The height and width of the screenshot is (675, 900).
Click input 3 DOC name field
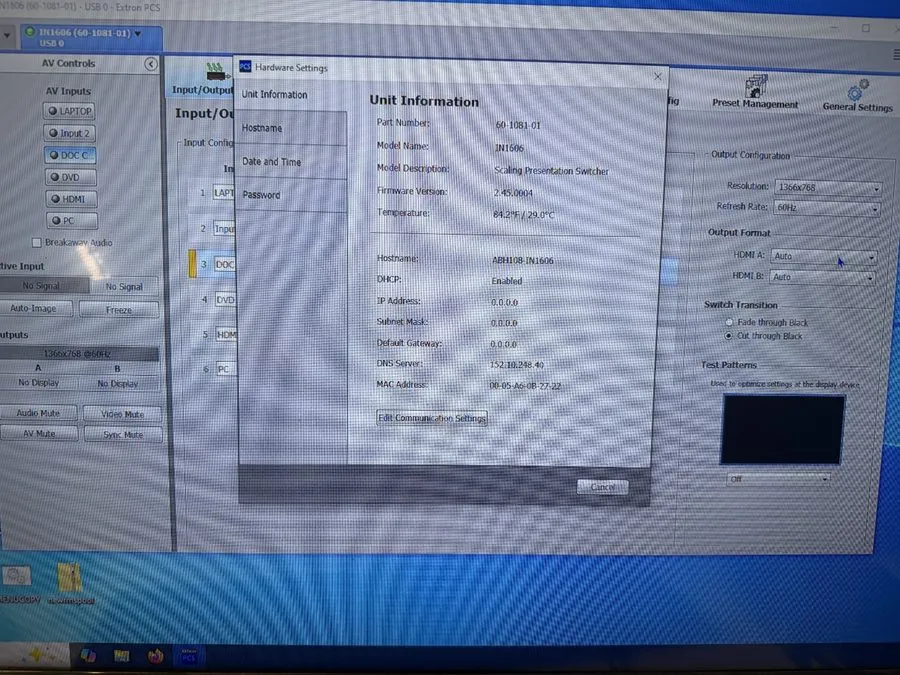click(x=224, y=264)
